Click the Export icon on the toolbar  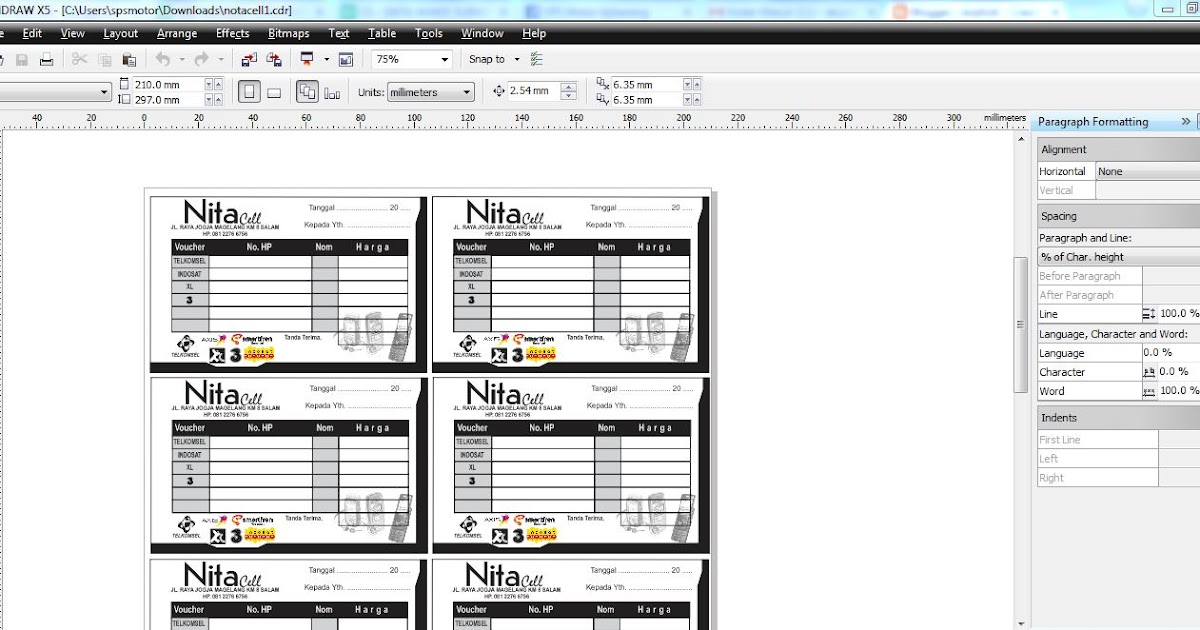[x=273, y=59]
